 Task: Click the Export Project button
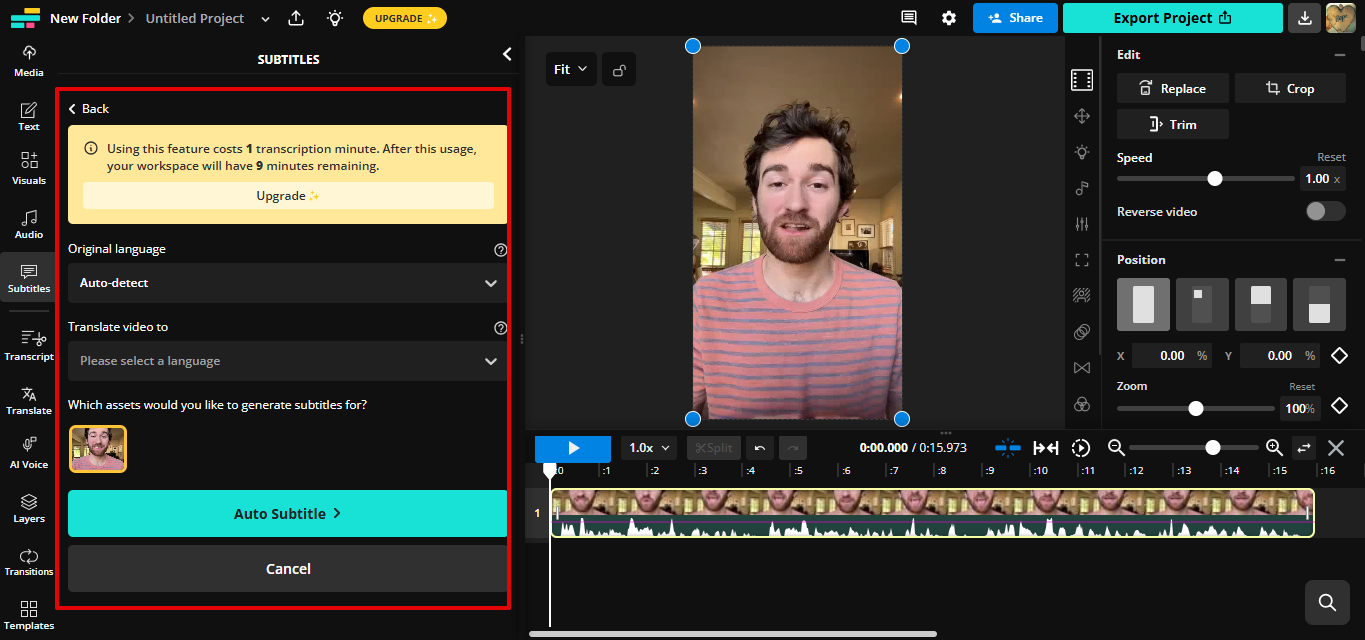pyautogui.click(x=1172, y=18)
